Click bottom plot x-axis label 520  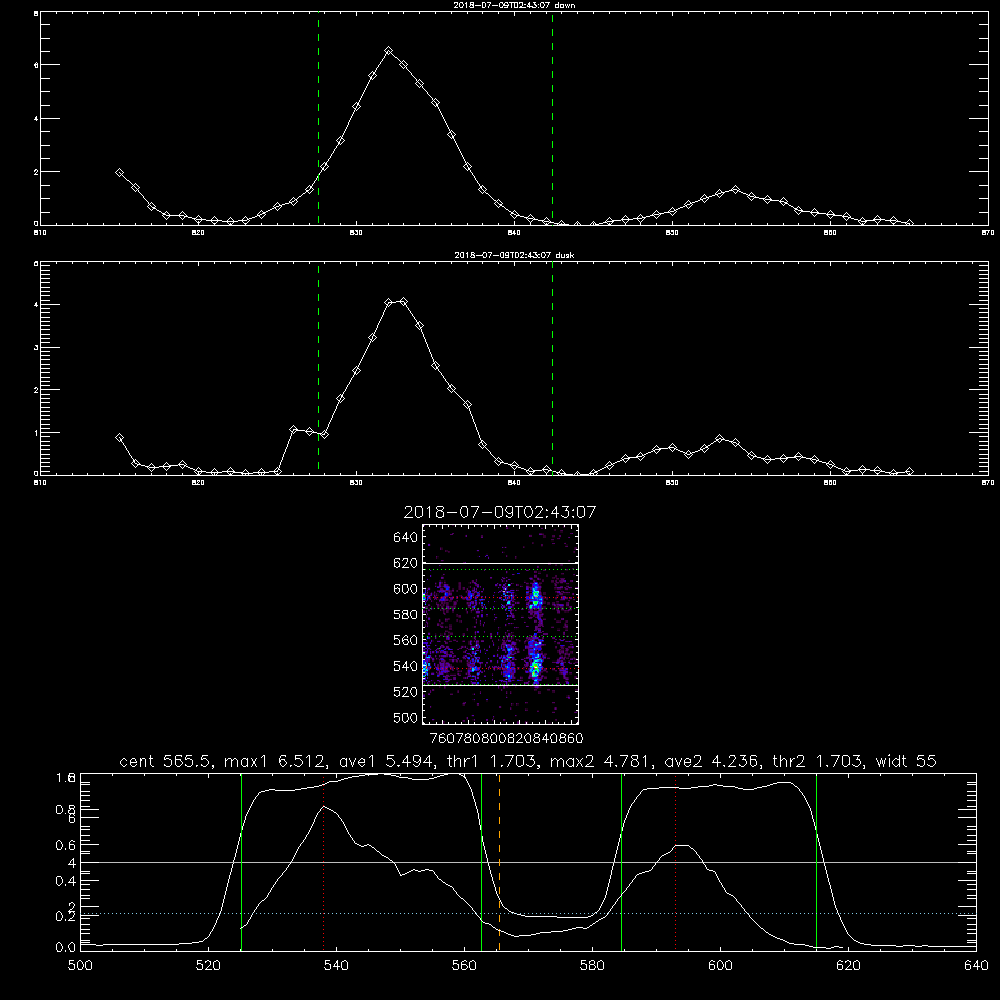pyautogui.click(x=208, y=966)
